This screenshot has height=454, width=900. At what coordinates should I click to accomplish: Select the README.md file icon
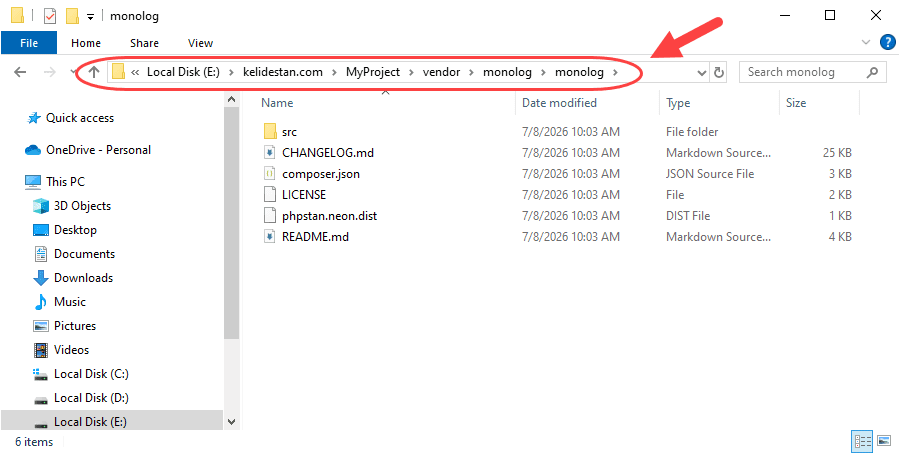point(270,236)
